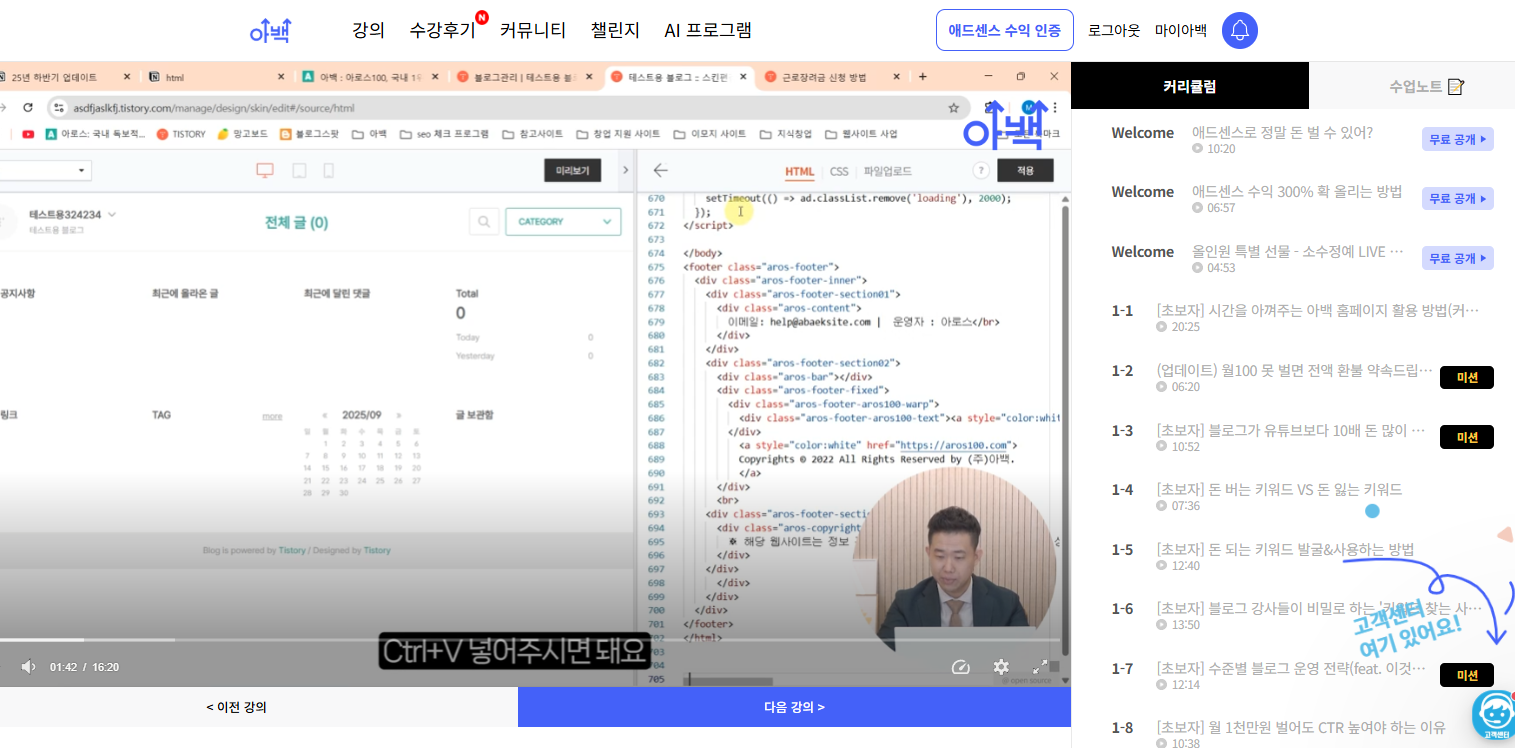This screenshot has height=748, width=1515.
Task: Click the 미션 badge on lecture 1-7
Action: tap(1466, 675)
